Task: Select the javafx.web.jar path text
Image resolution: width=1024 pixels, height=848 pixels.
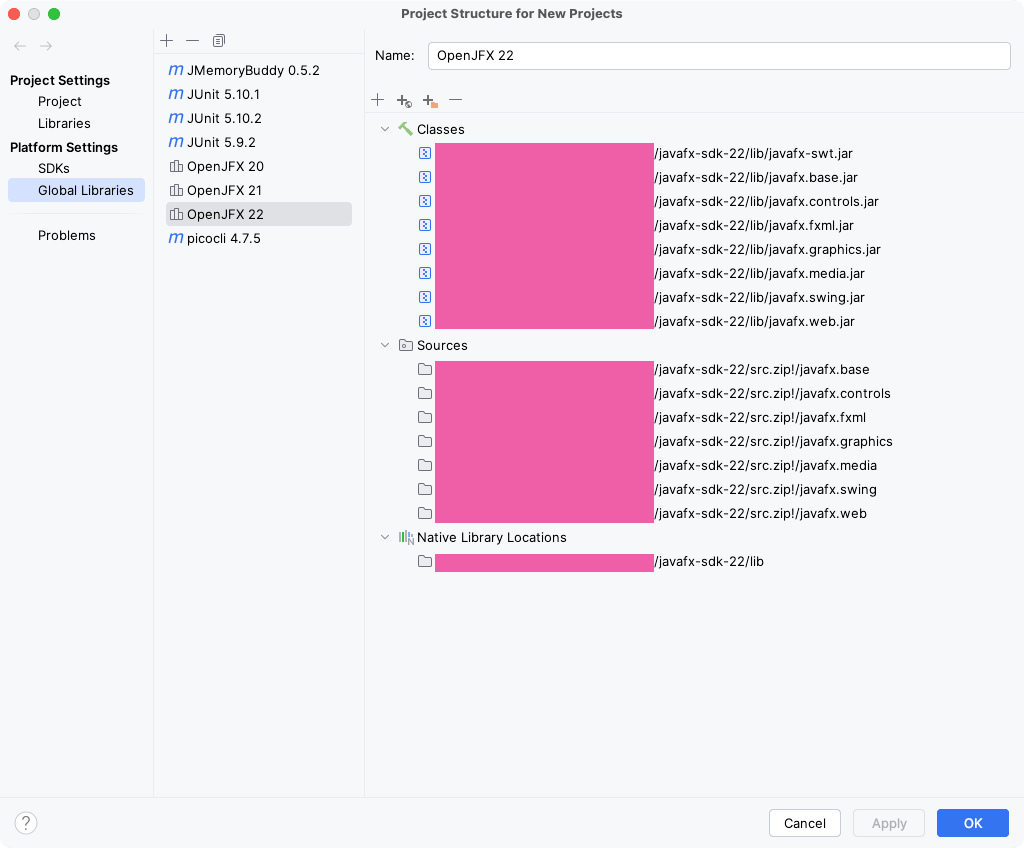Action: [754, 321]
